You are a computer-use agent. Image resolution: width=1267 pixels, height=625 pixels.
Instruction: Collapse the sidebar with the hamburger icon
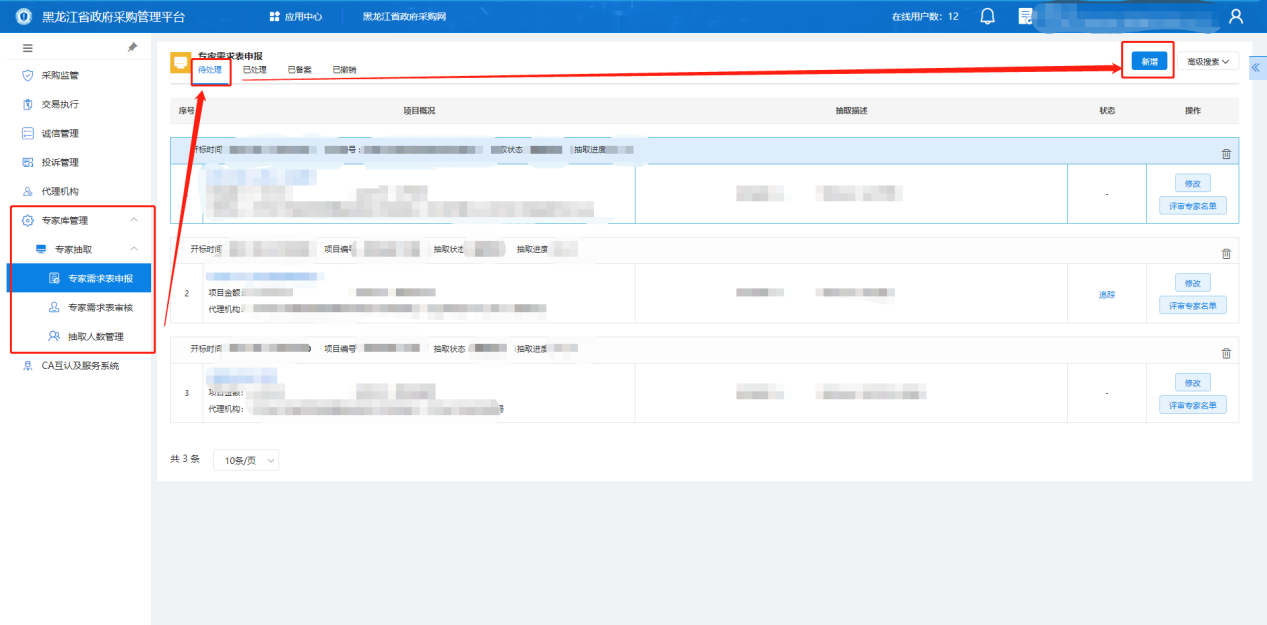tap(28, 48)
